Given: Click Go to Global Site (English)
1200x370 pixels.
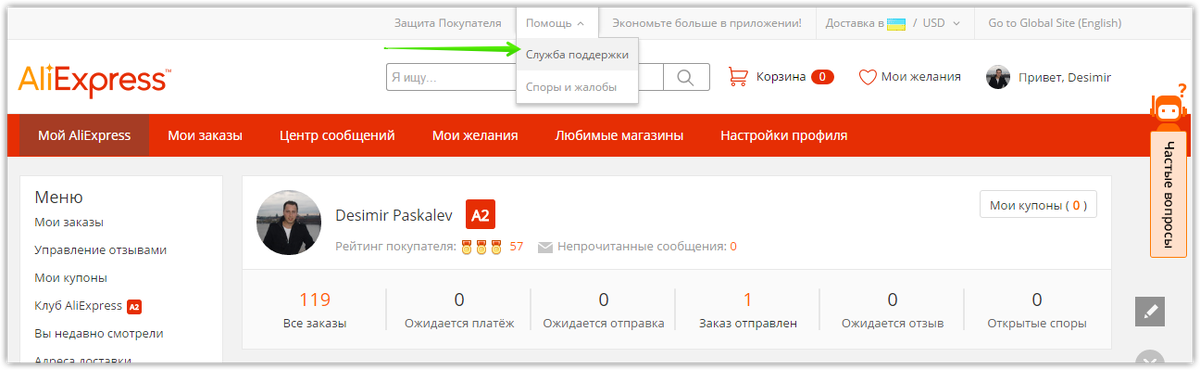Looking at the screenshot, I should [1054, 23].
